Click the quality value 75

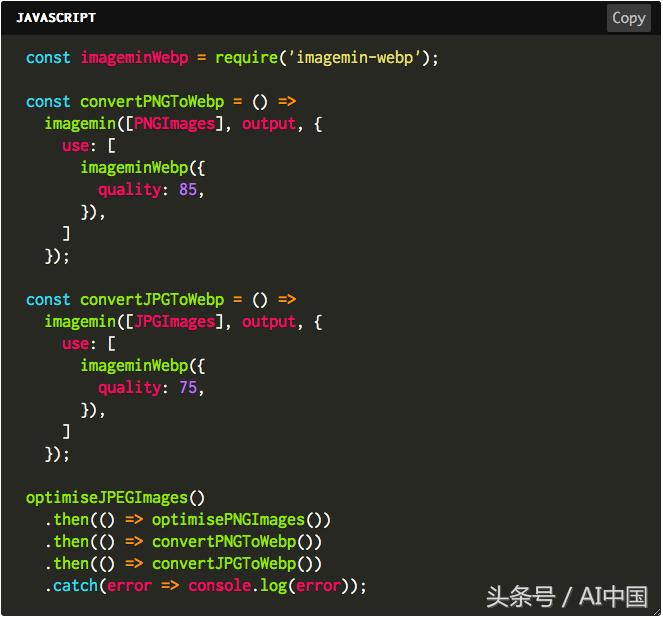pos(188,387)
